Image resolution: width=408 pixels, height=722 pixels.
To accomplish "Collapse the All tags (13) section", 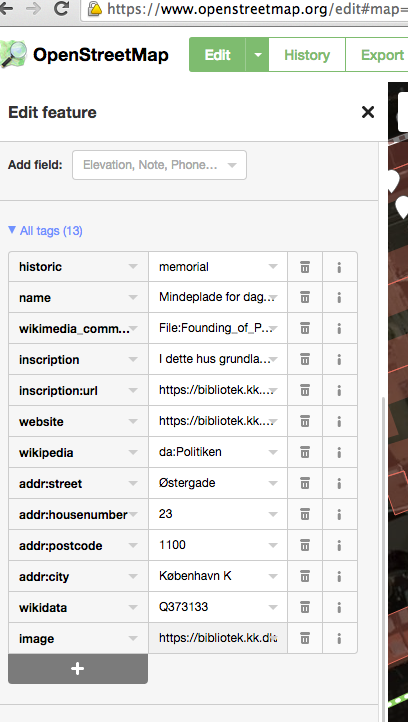I will click(45, 230).
